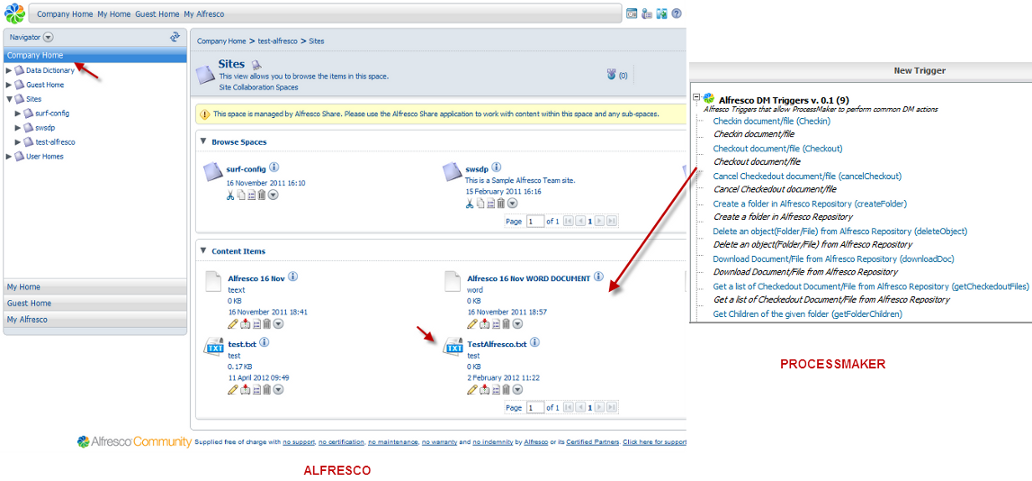The height and width of the screenshot is (481, 1032).
Task: Click the help icon in top toolbar
Action: click(x=677, y=14)
